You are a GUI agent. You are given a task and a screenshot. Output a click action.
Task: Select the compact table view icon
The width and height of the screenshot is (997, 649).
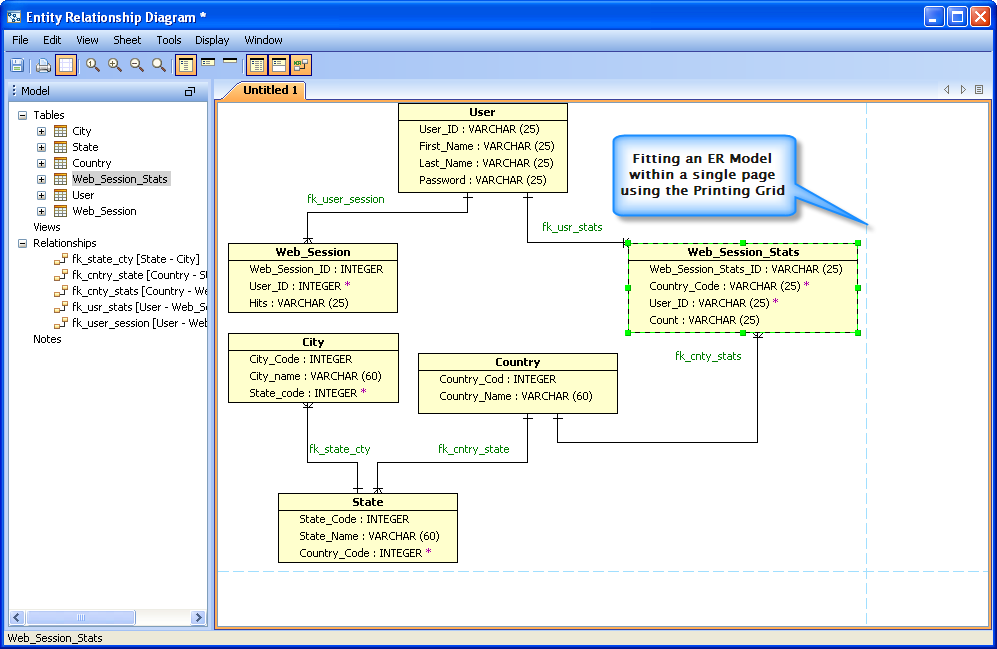point(208,62)
